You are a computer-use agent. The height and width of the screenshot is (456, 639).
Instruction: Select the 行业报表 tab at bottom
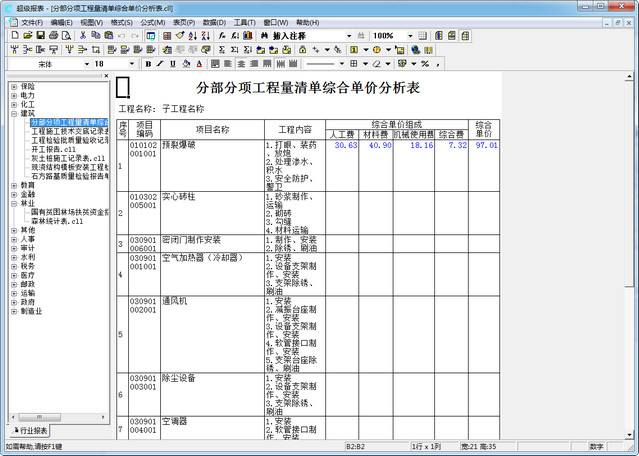(x=30, y=430)
